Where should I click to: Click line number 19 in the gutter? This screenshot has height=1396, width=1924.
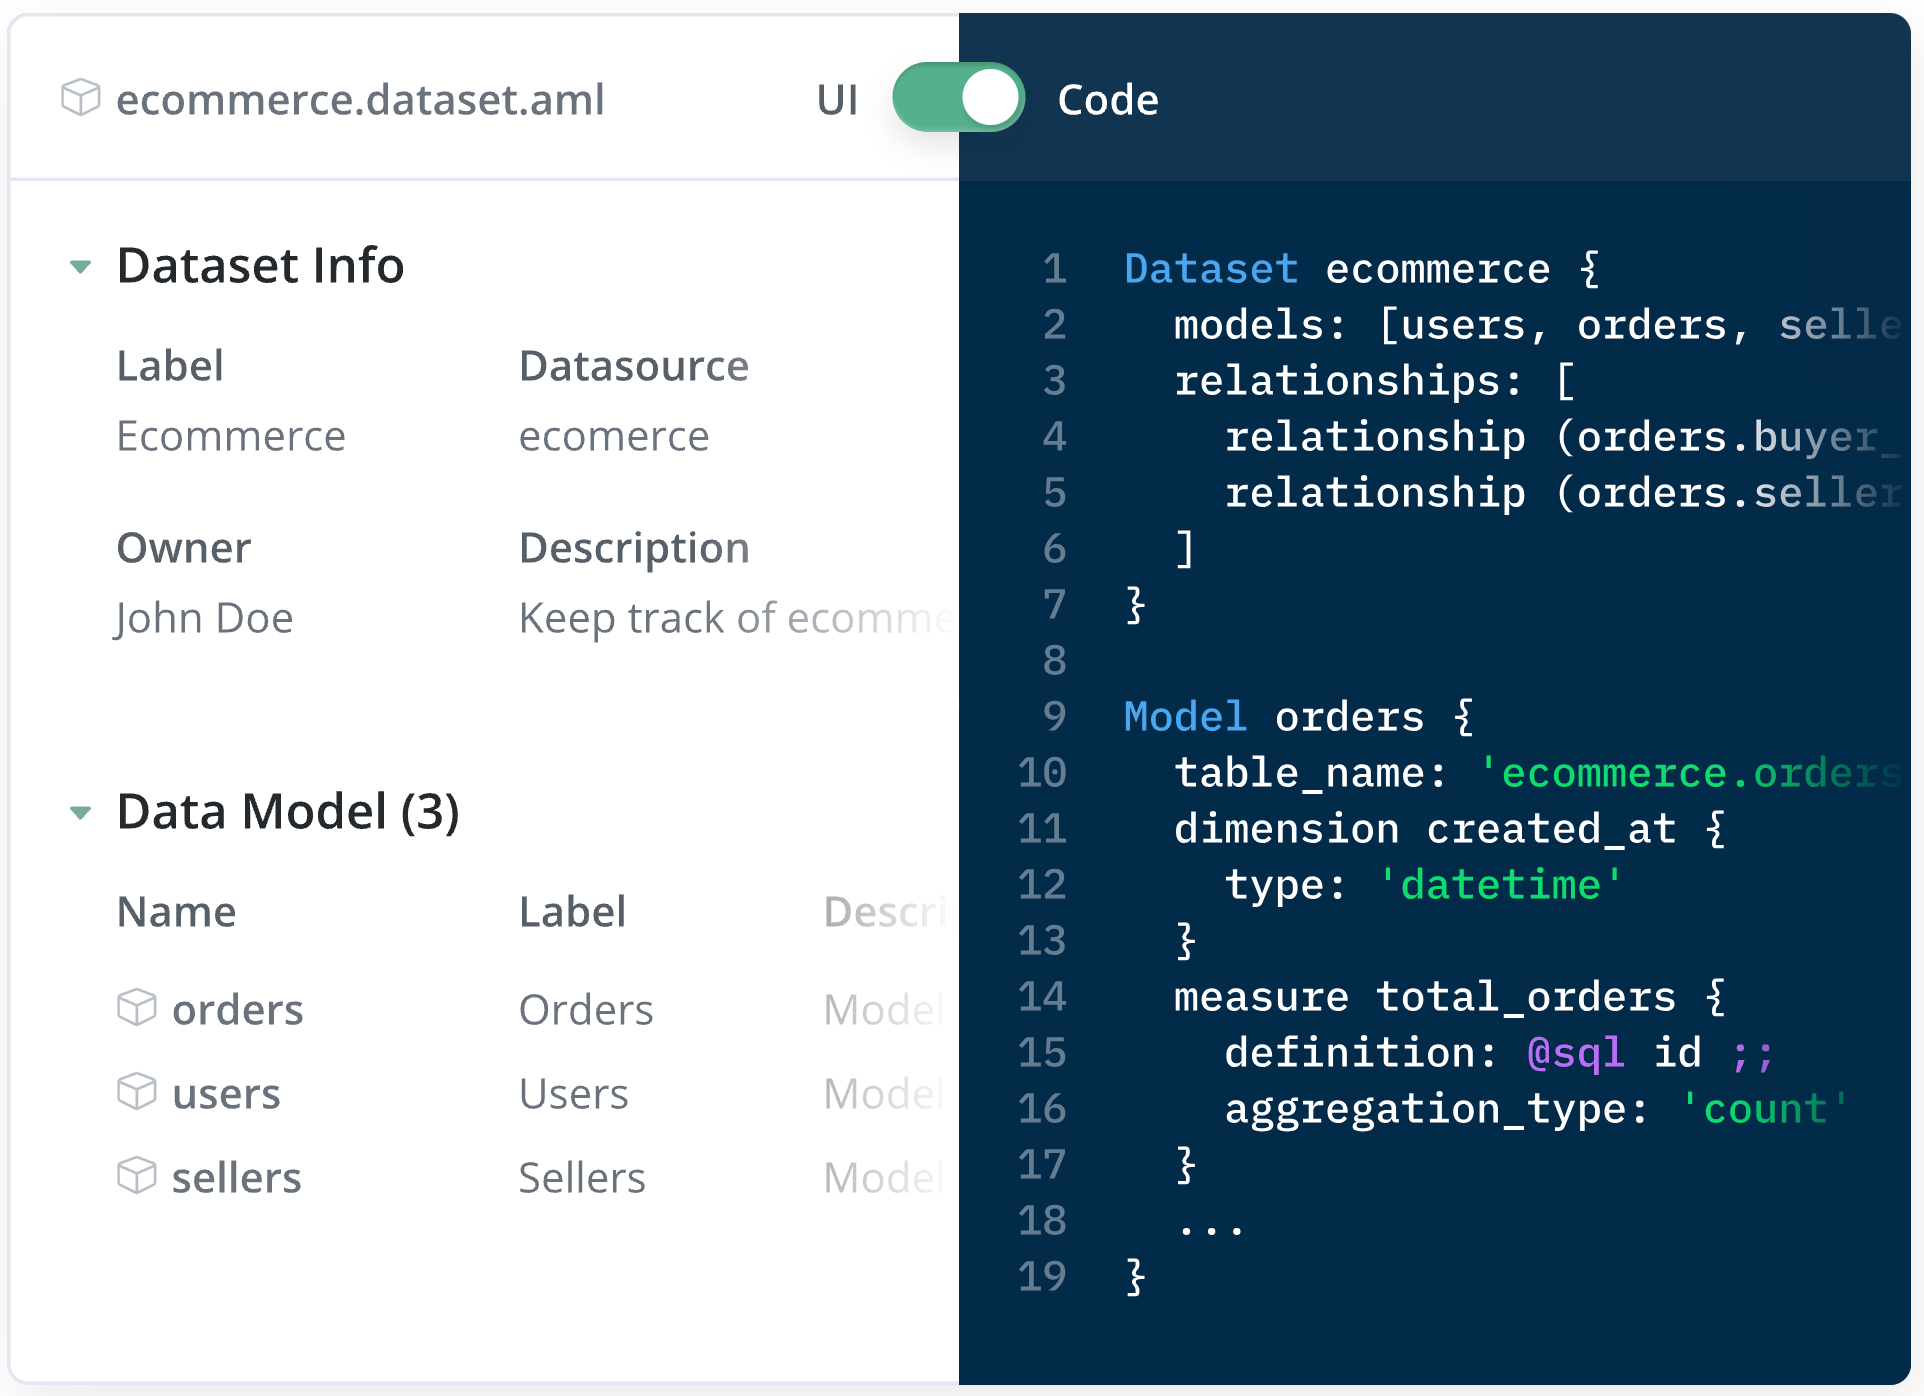(1042, 1277)
